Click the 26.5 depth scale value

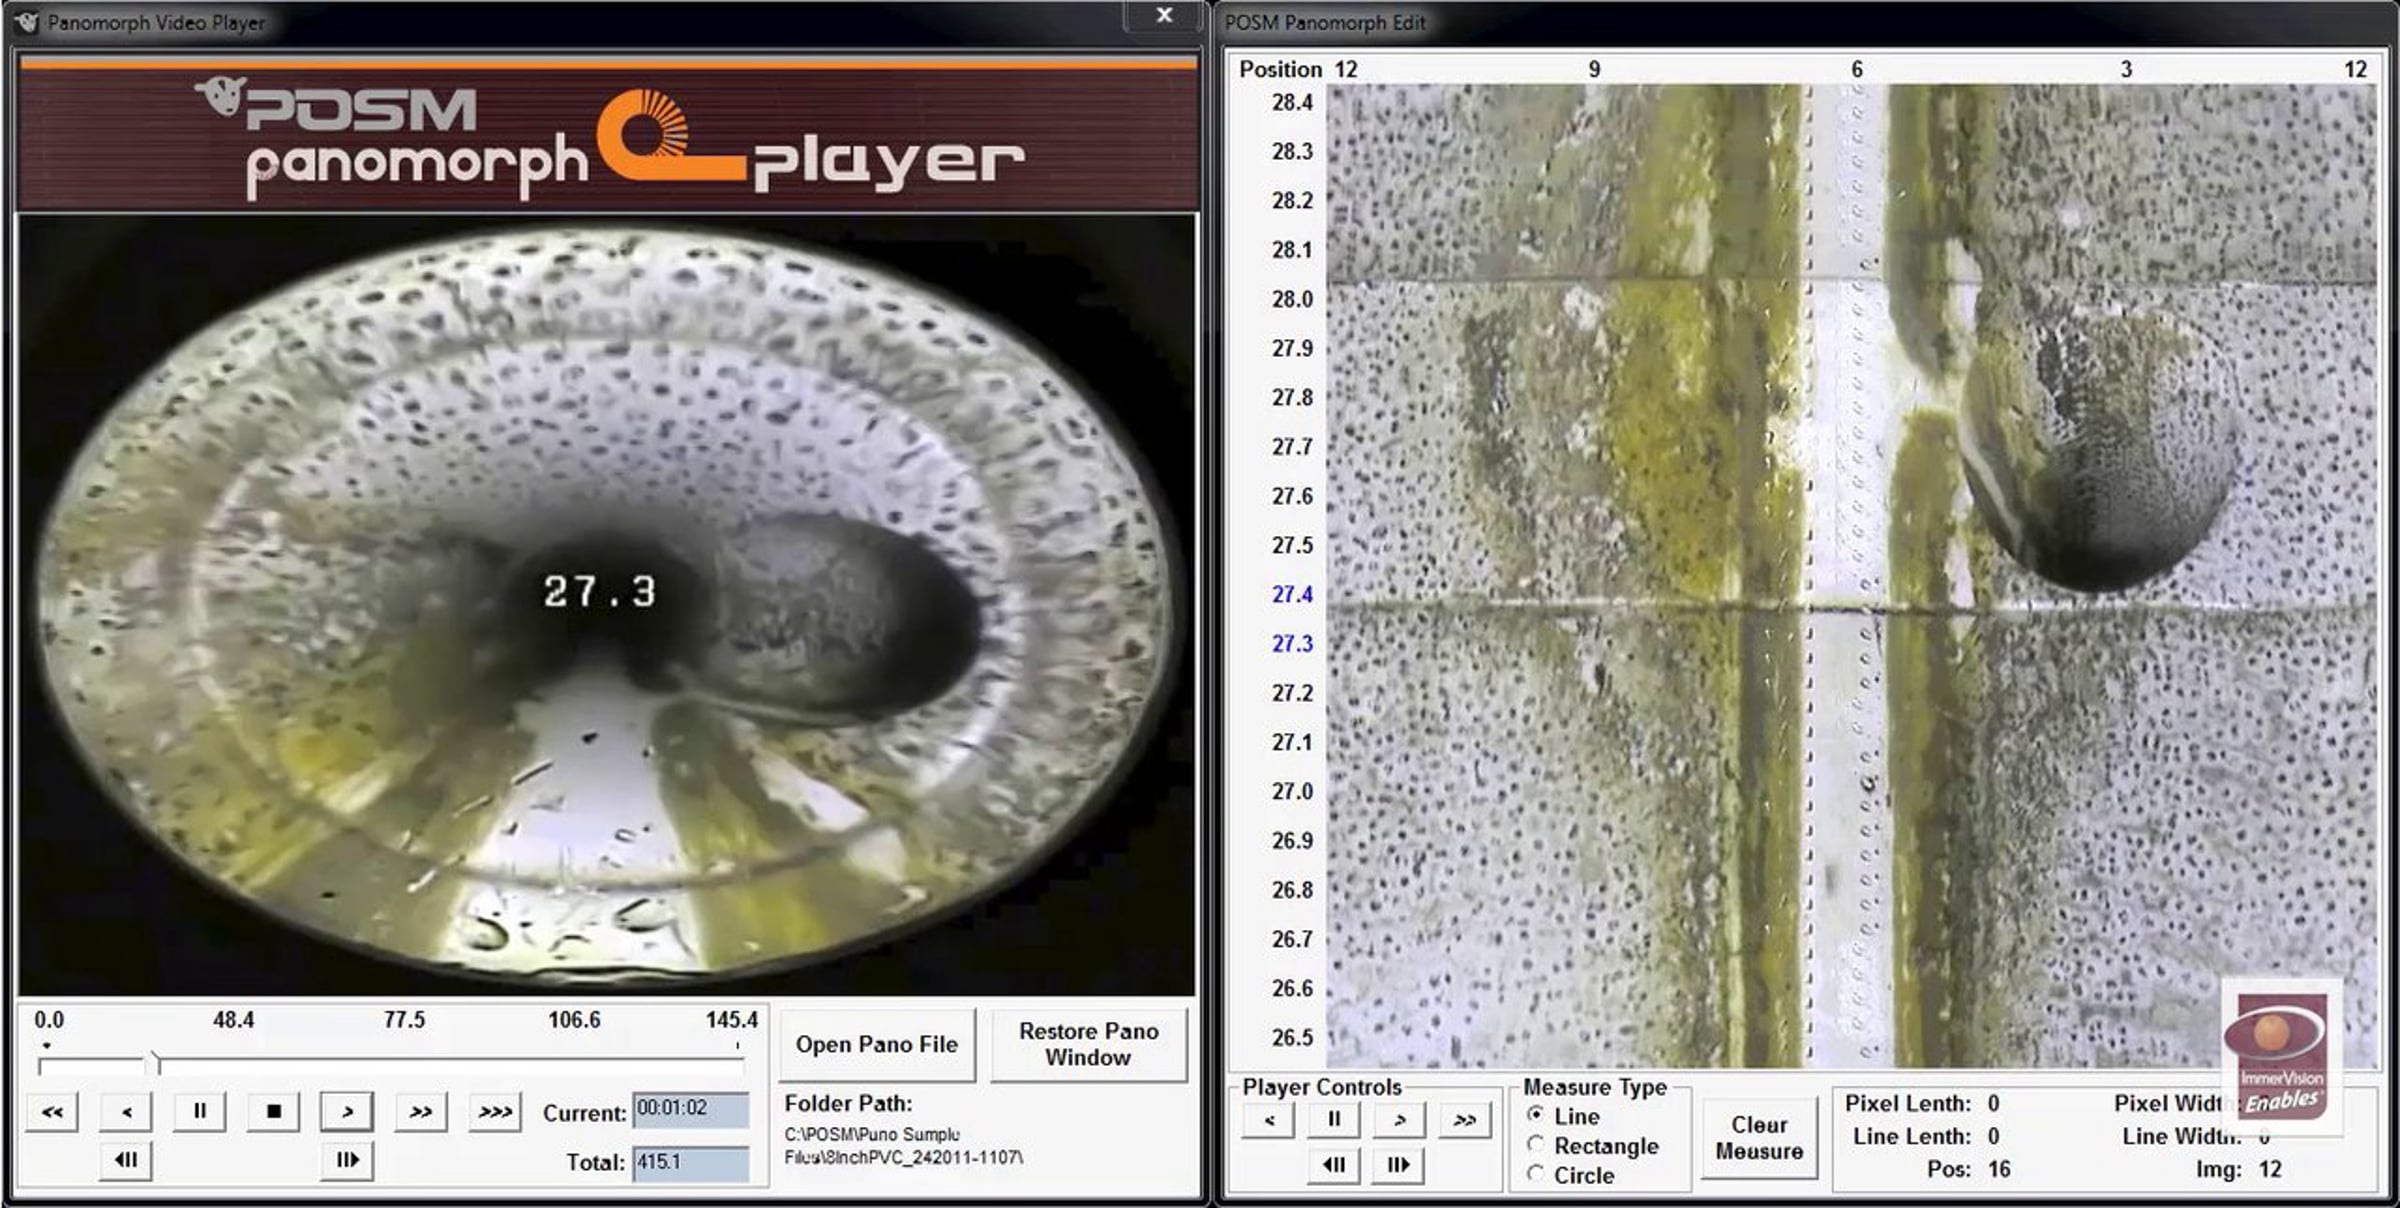tap(1292, 1038)
